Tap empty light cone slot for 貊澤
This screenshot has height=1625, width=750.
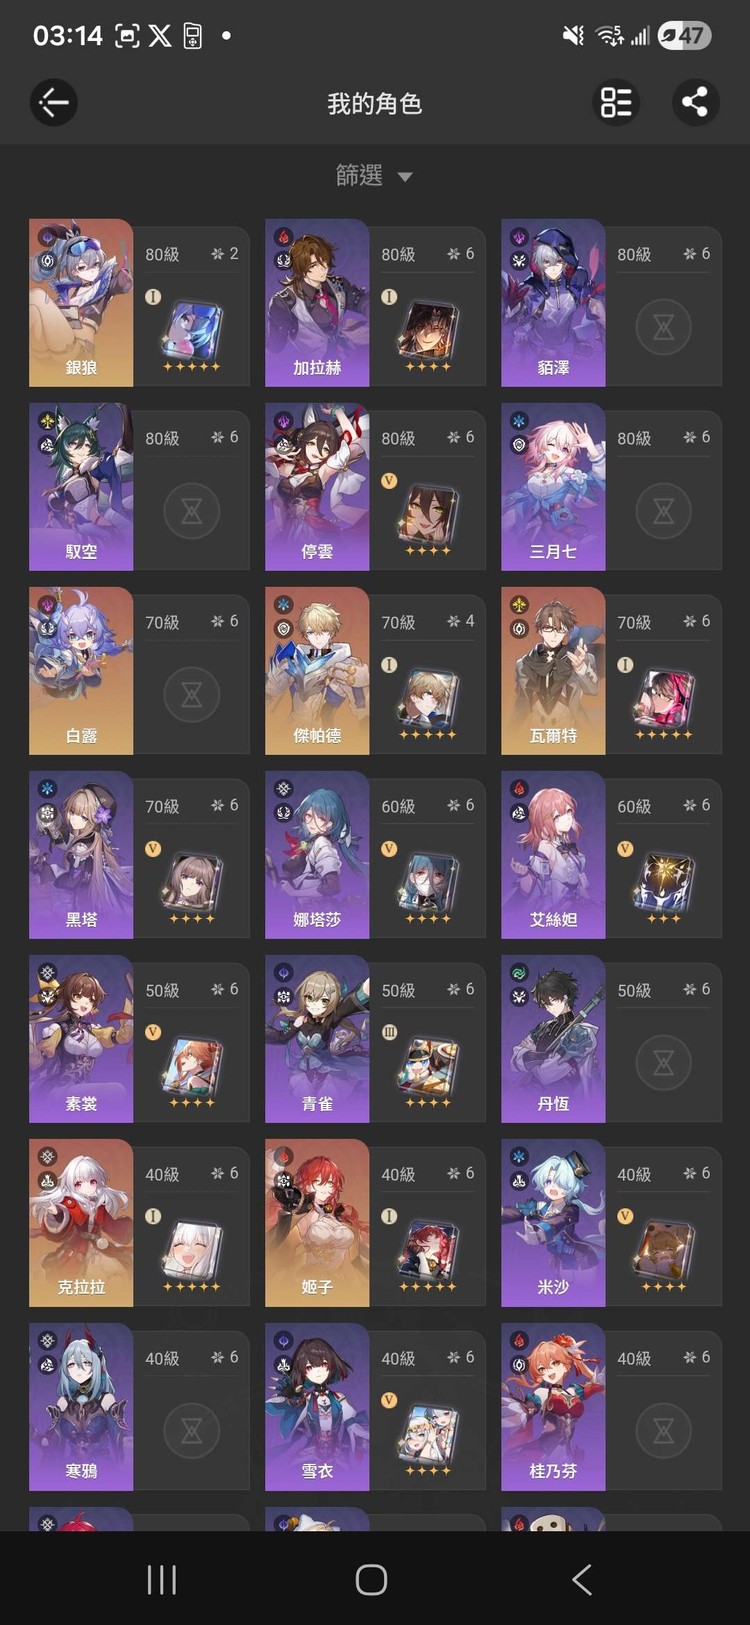point(663,327)
